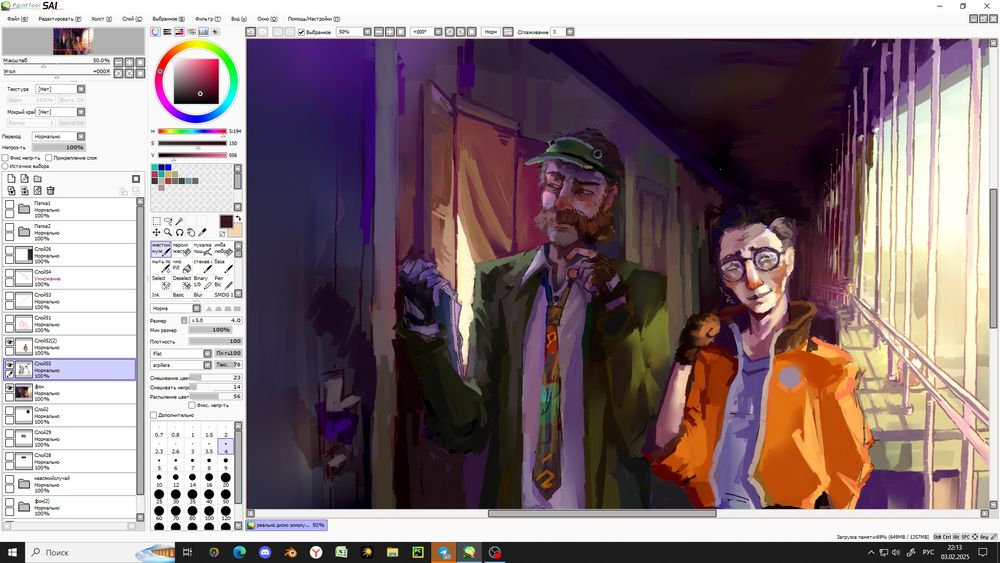Viewport: 1000px width, 563px height.
Task: Select the zoom magnifier tool
Action: 168,232
